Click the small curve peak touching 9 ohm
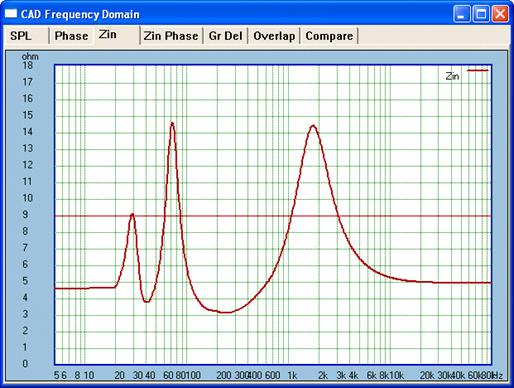Screen dimensions: 514x388 tap(133, 214)
